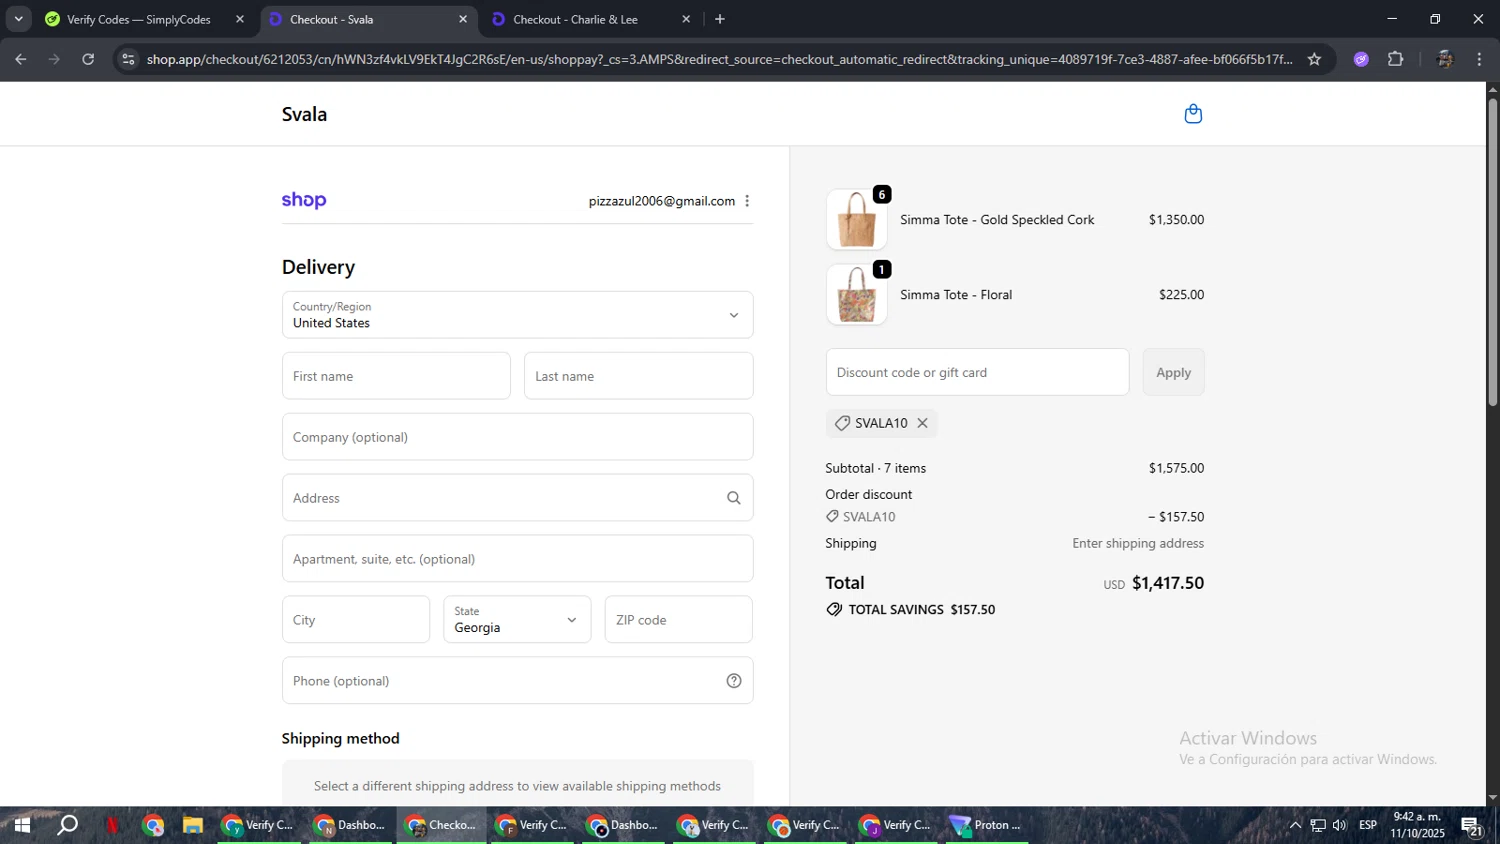Focus the ZIP code field
This screenshot has height=844, width=1500.
pos(678,620)
